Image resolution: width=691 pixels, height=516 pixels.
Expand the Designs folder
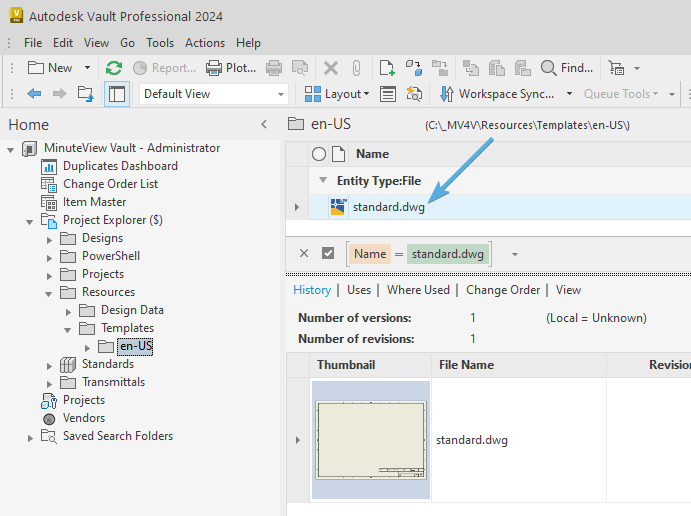point(49,240)
